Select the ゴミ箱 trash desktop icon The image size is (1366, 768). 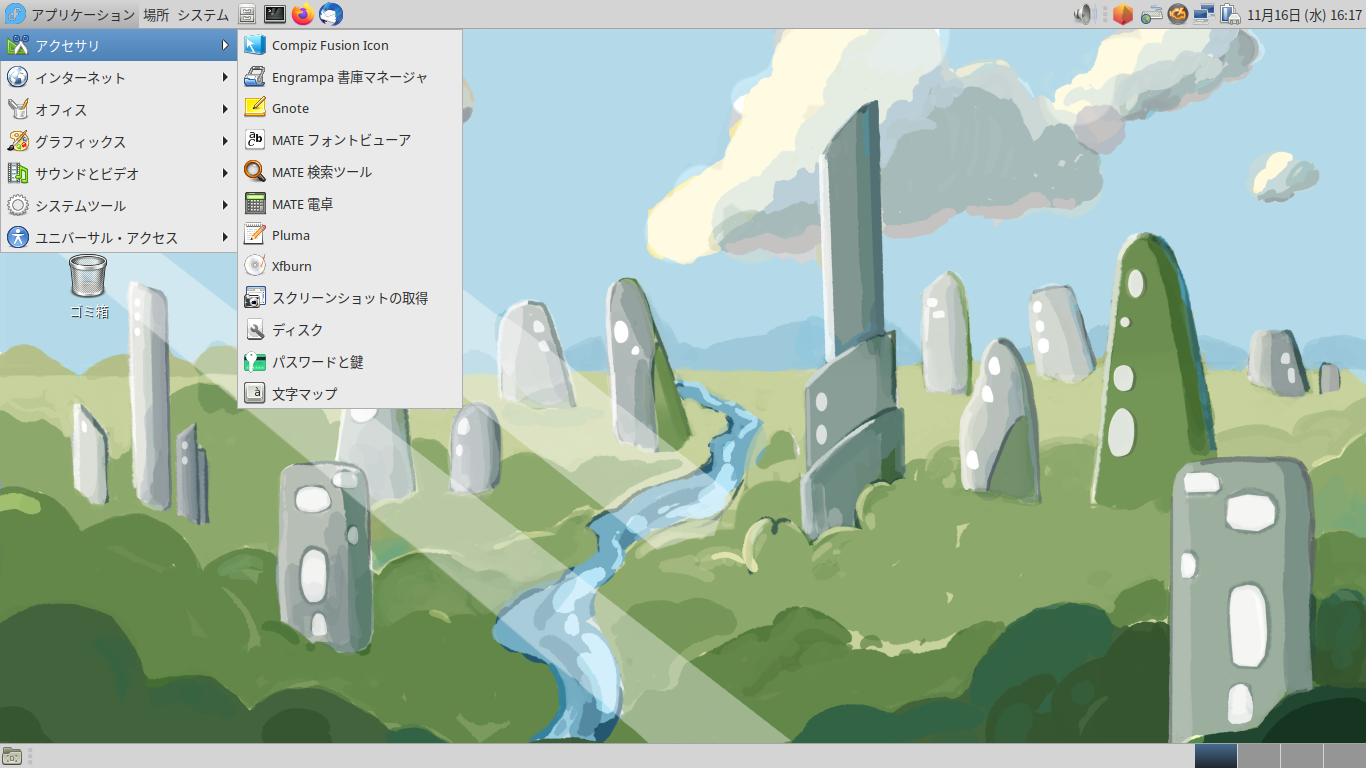click(88, 286)
